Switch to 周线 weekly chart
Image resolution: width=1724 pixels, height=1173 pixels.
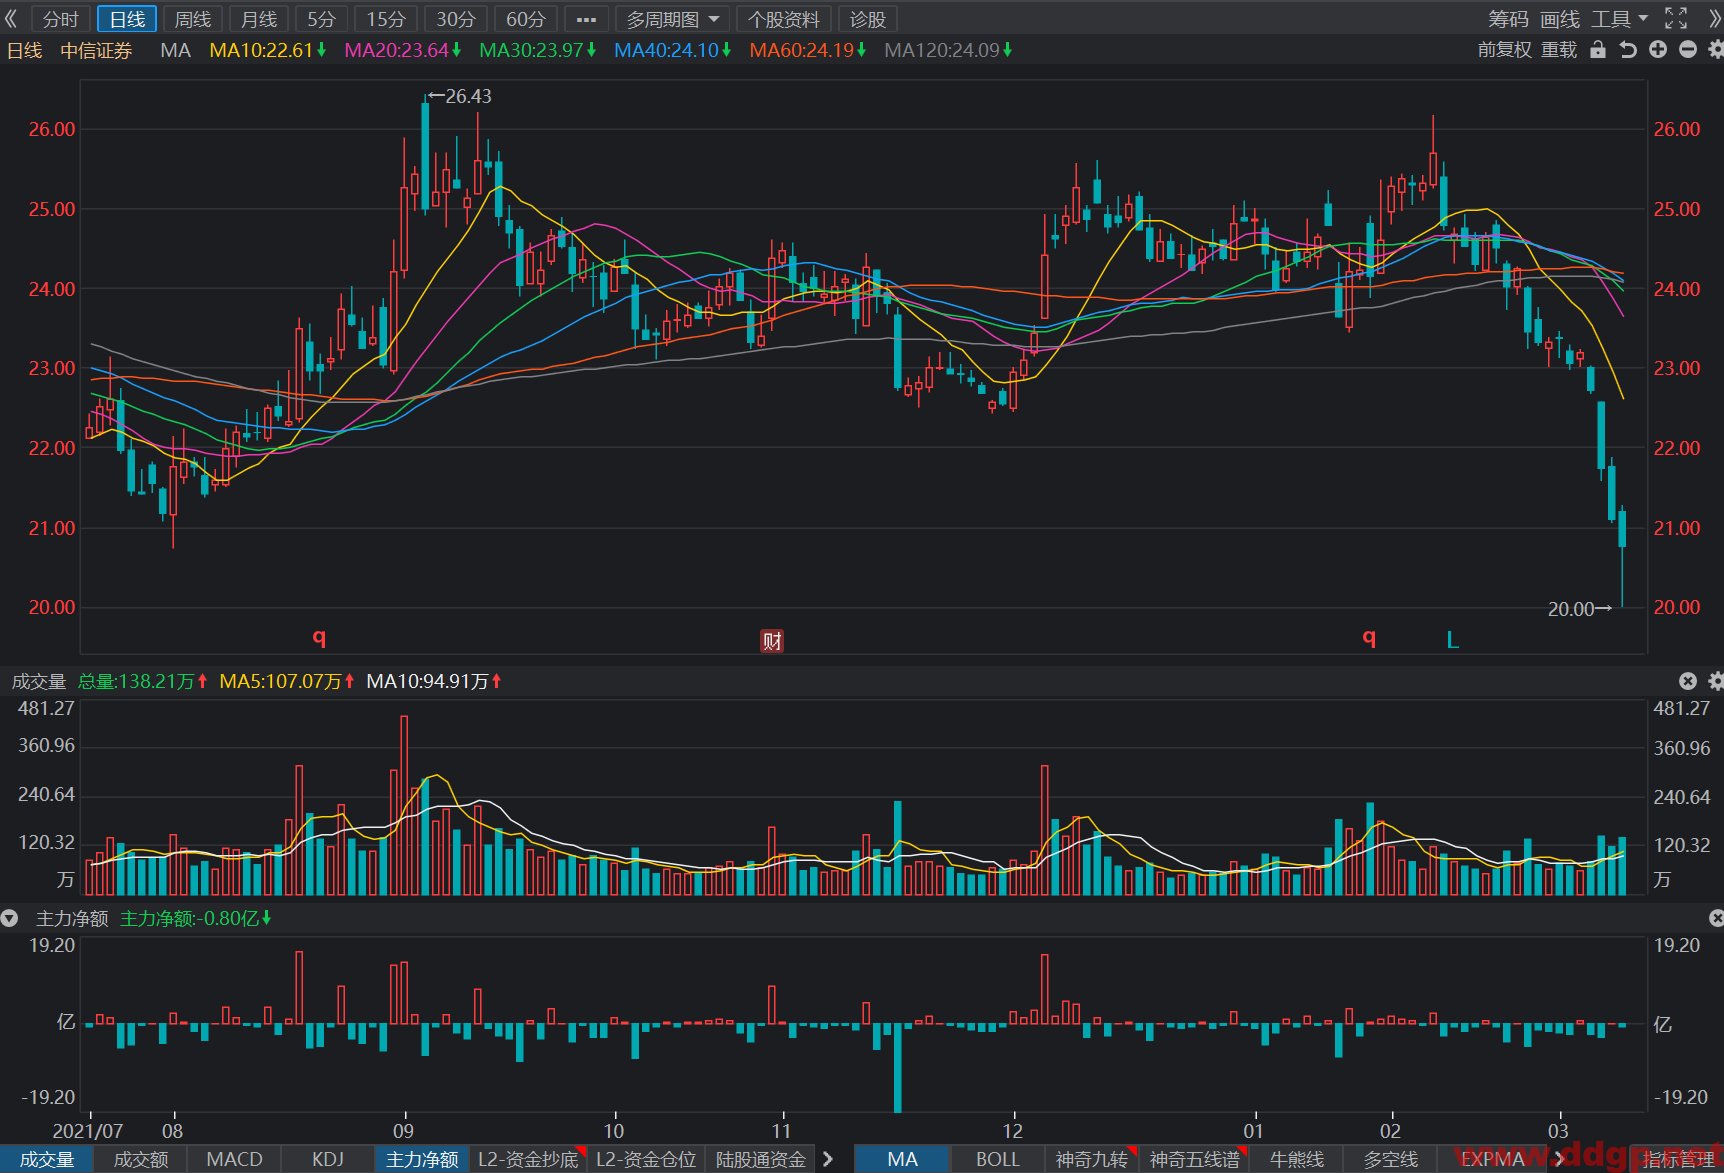coord(193,19)
